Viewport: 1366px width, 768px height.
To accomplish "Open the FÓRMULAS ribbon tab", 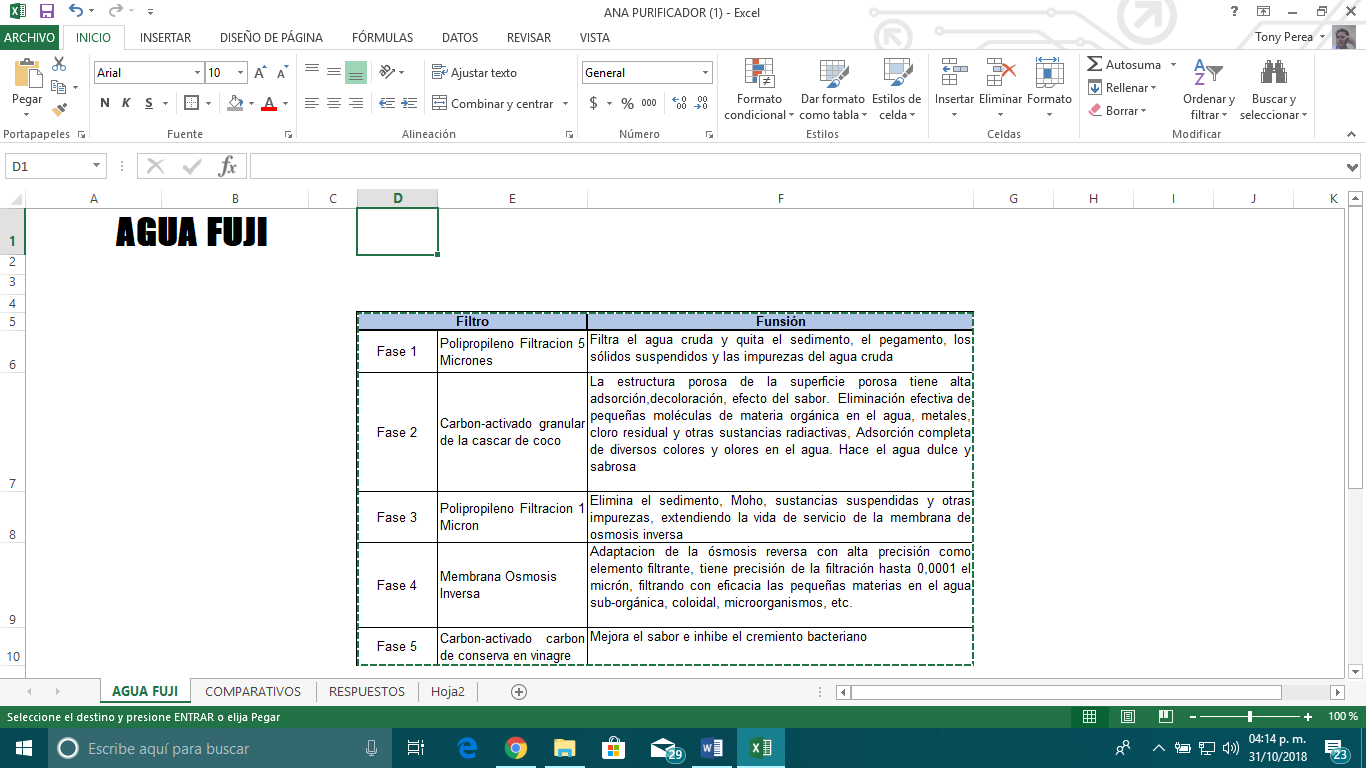I will tap(382, 38).
